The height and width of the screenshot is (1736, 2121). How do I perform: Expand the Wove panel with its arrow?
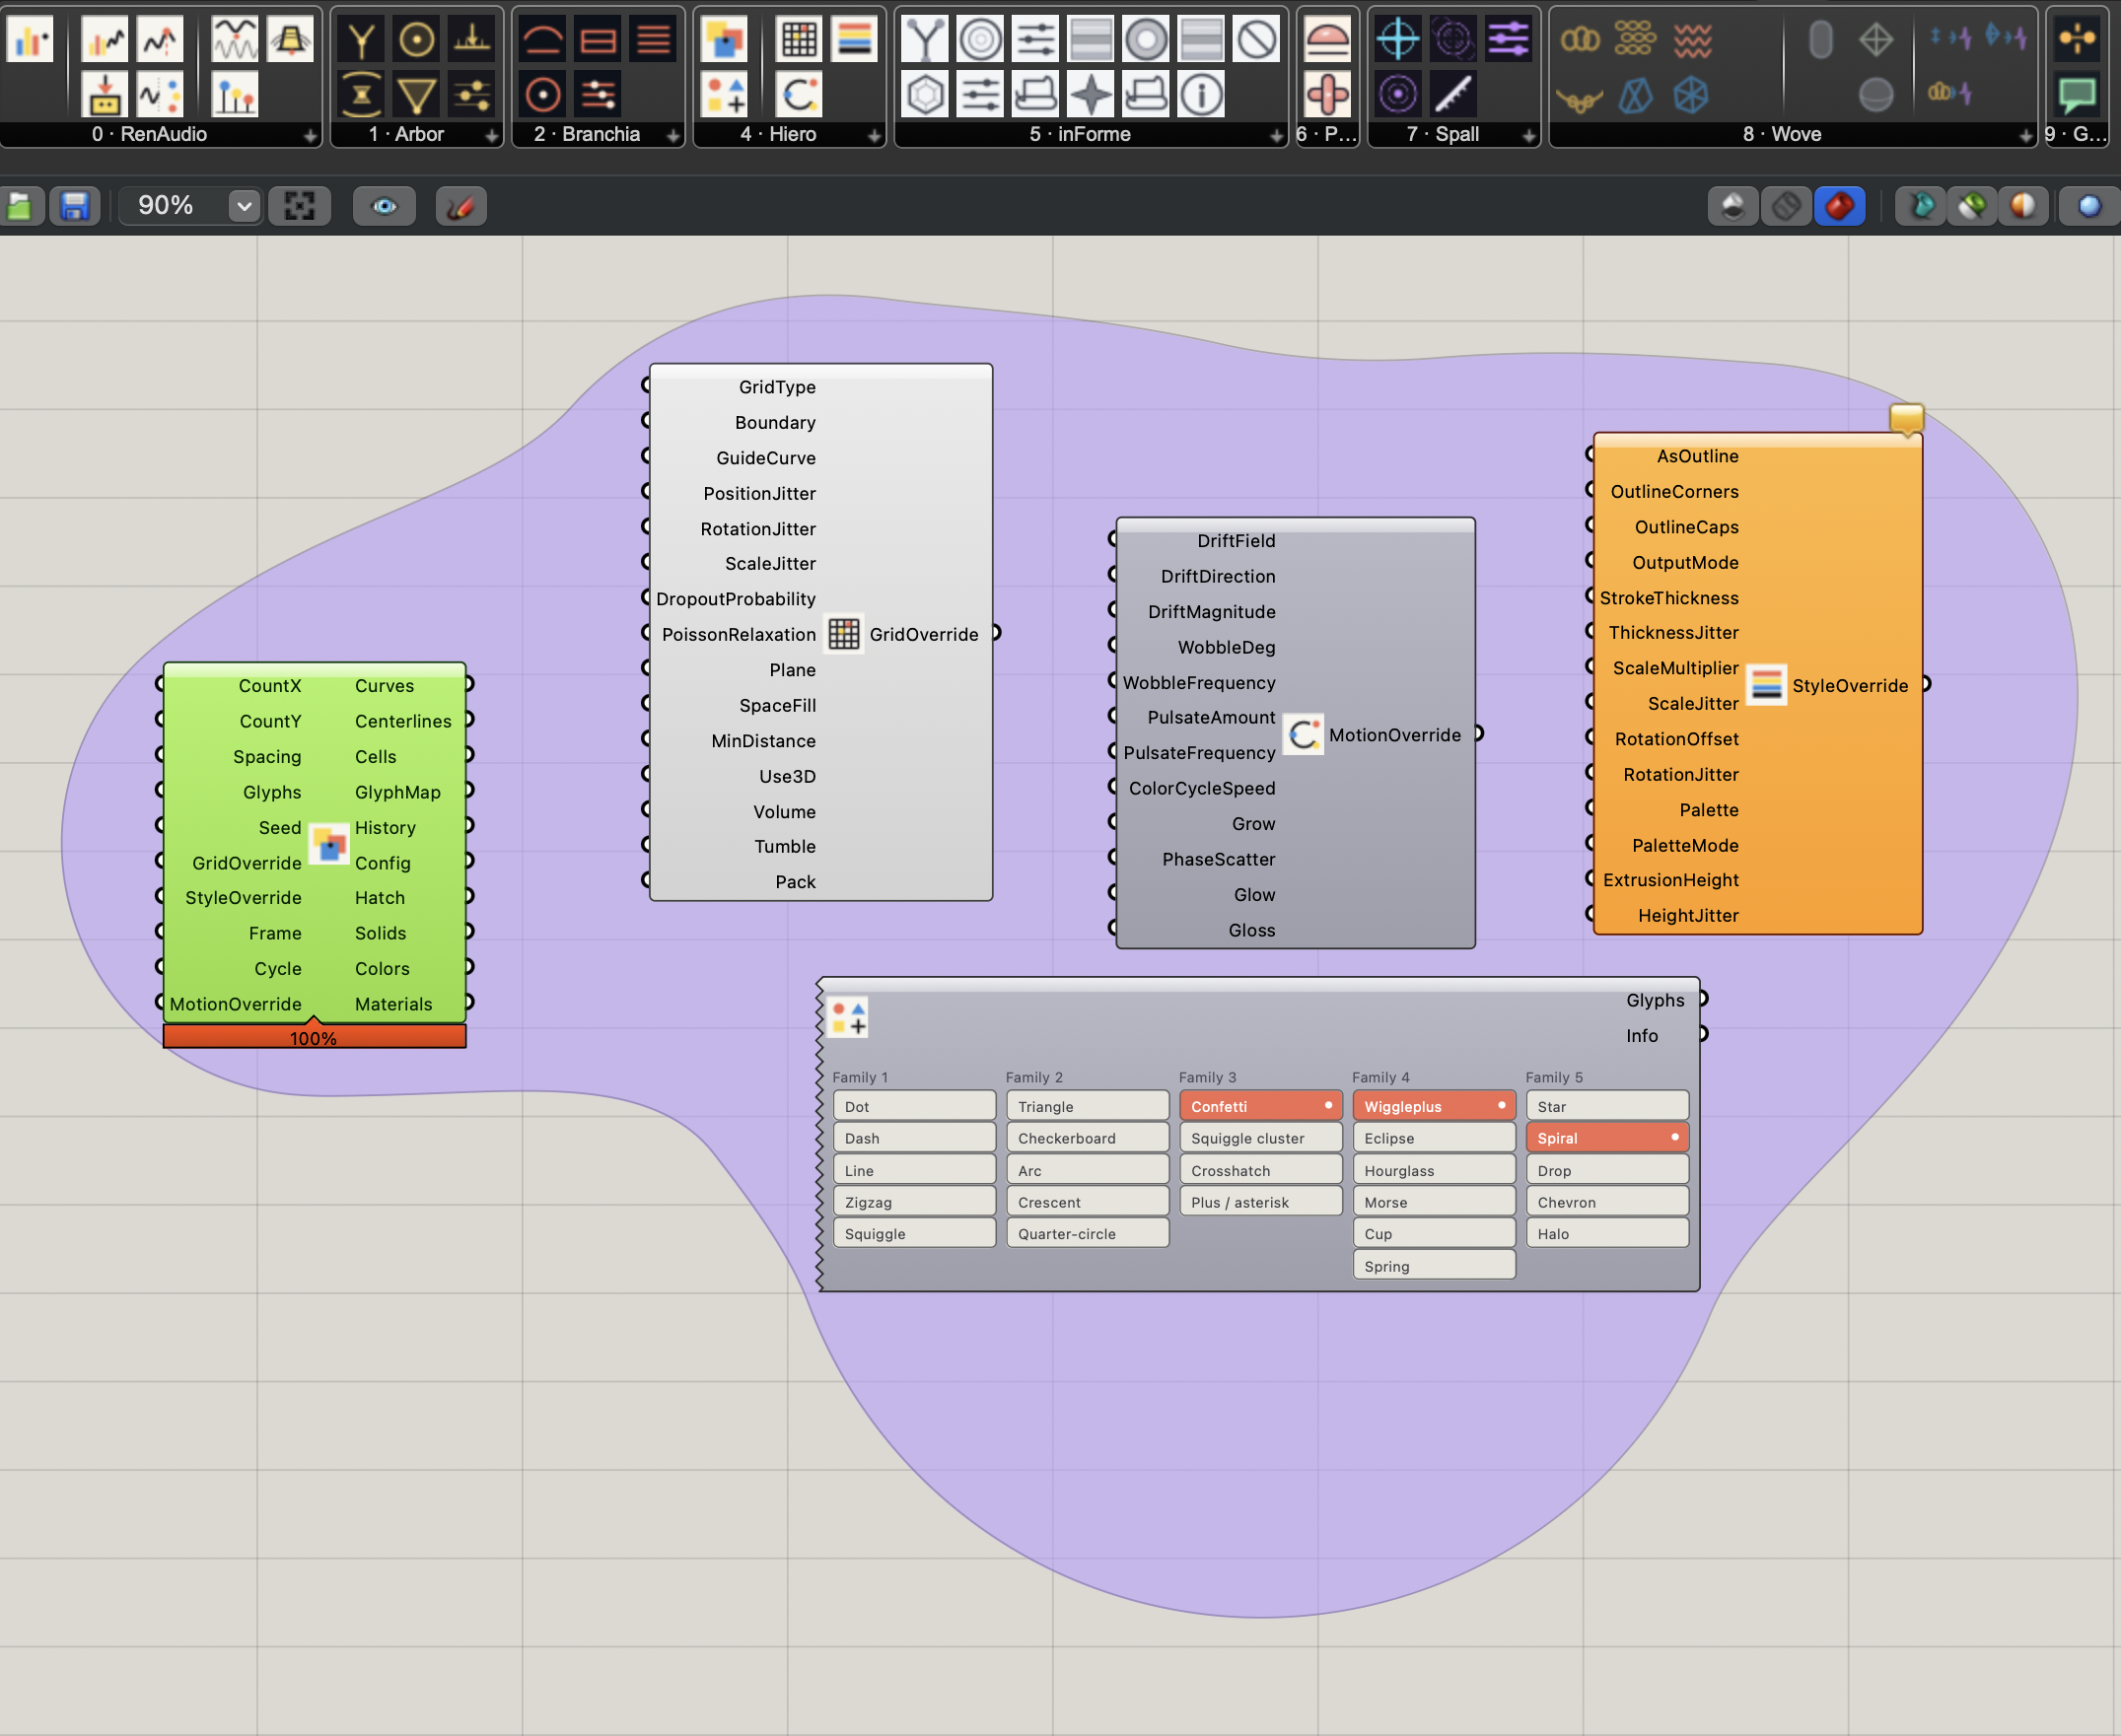point(2025,135)
